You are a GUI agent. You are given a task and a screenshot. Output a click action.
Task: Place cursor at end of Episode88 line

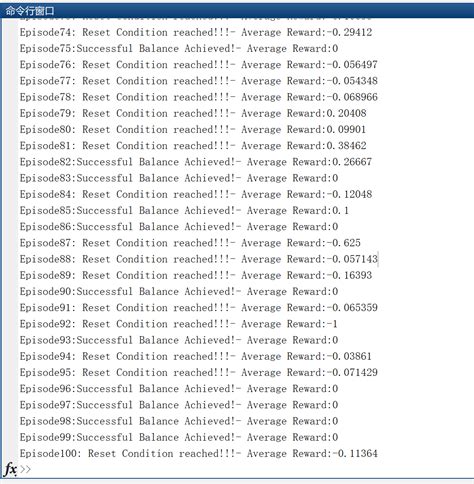[x=378, y=259]
